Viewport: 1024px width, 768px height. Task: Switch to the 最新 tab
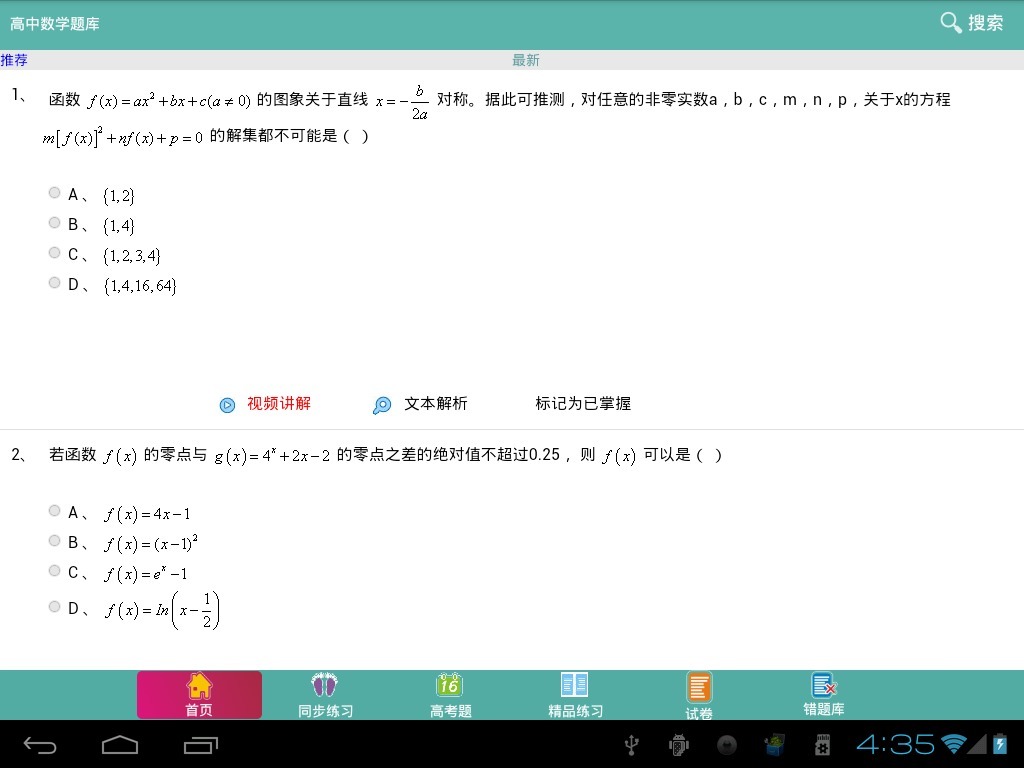tap(526, 60)
